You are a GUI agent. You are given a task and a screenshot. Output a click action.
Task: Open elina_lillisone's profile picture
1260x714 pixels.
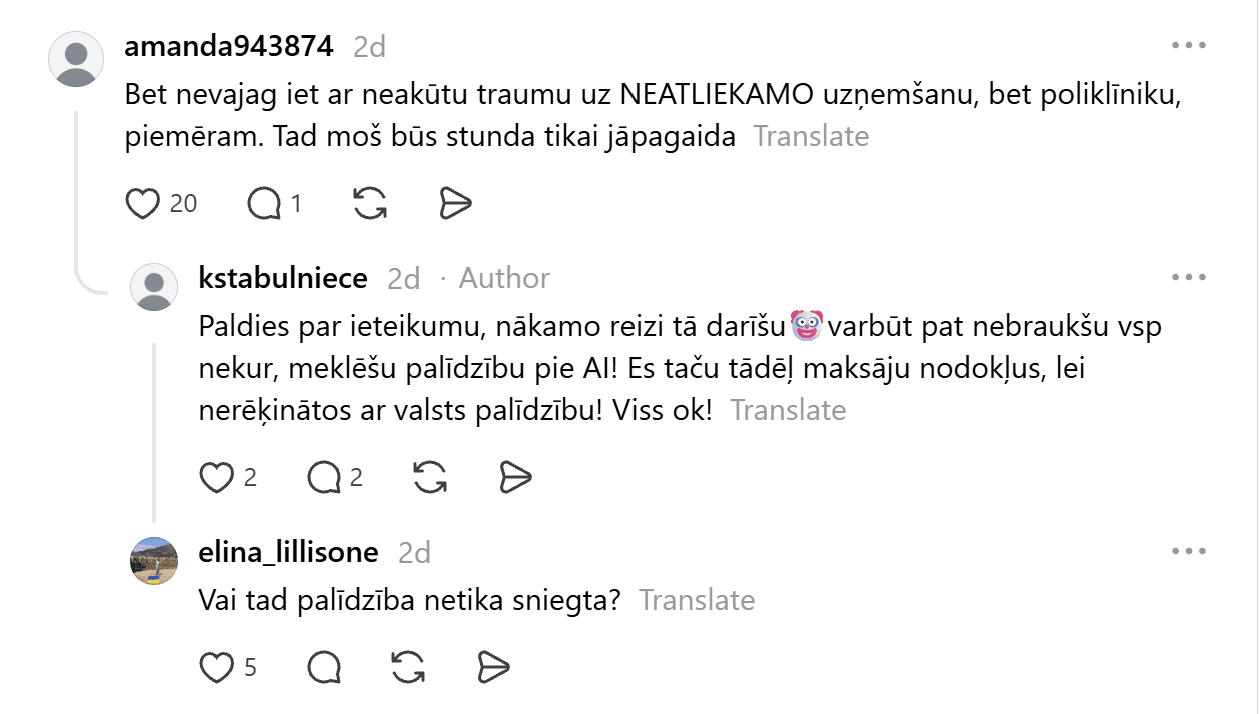[155, 560]
